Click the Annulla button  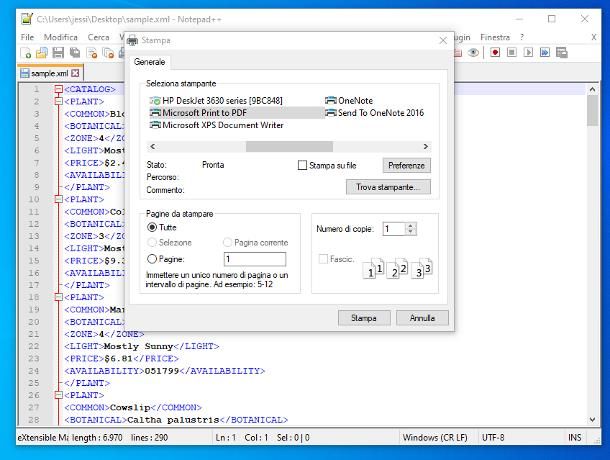tap(422, 318)
